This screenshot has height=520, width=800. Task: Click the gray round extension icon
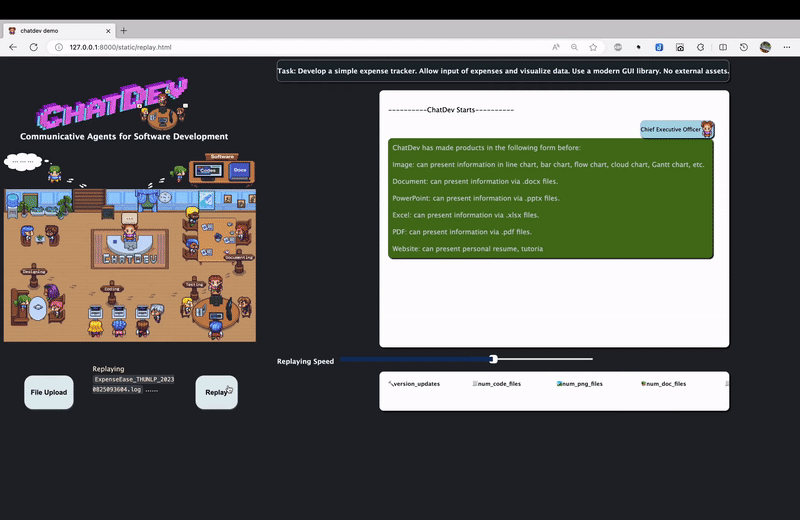point(618,47)
